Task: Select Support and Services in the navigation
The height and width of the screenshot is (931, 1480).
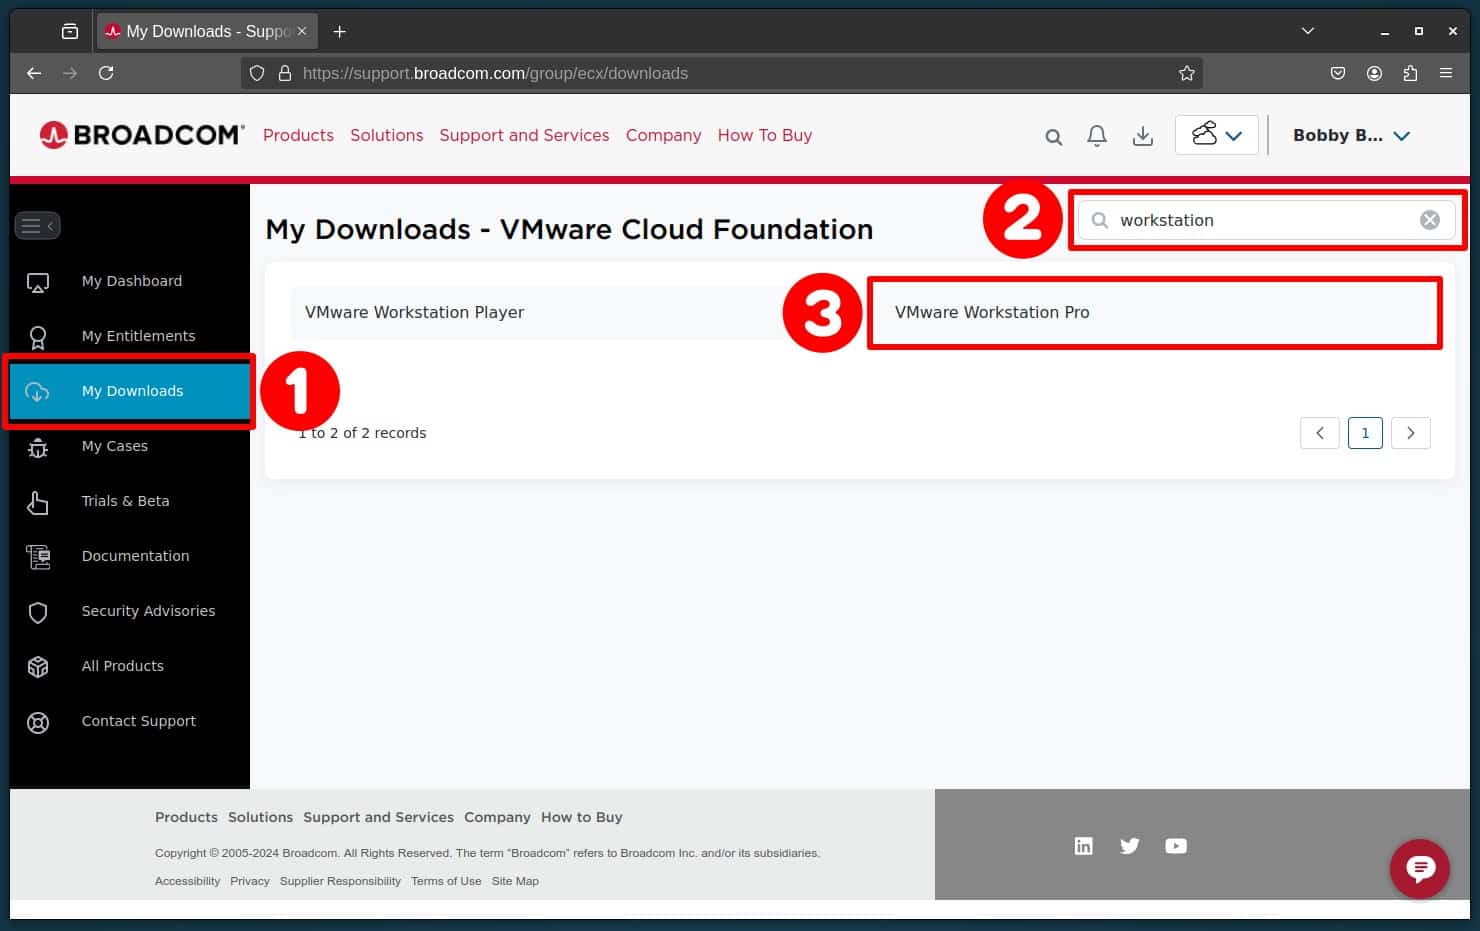Action: click(x=523, y=135)
